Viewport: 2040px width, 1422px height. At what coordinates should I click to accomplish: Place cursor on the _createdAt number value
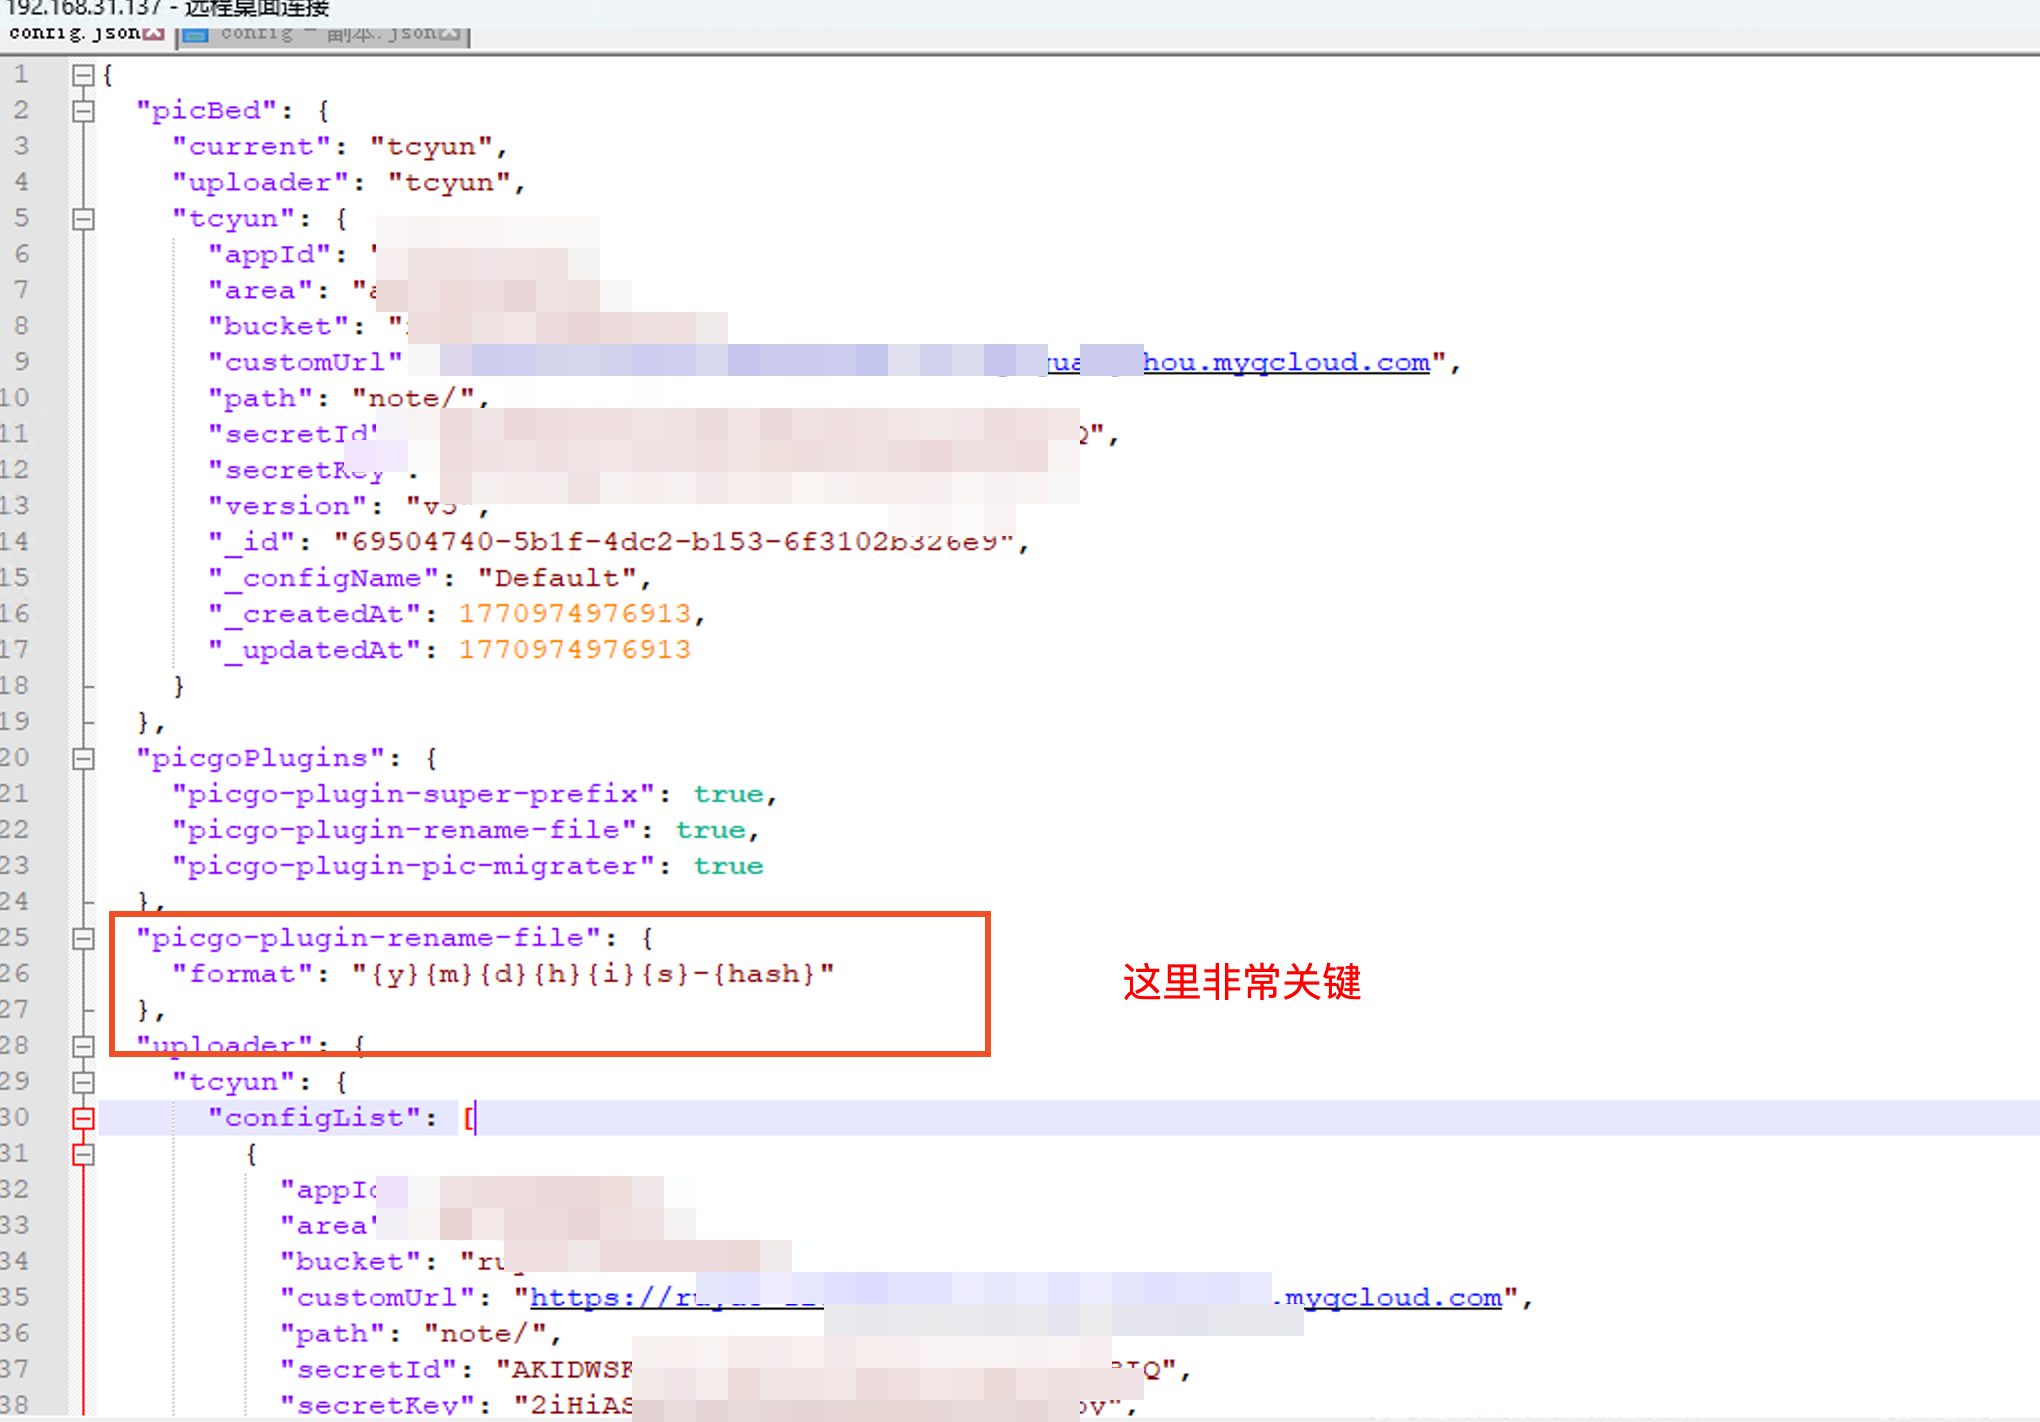[x=575, y=614]
